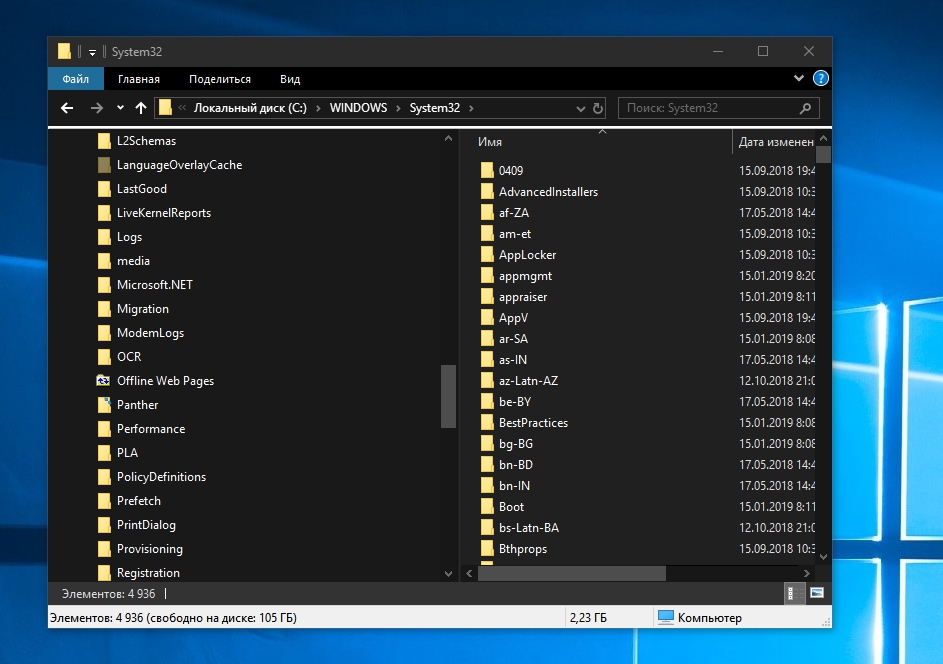Open Quick Access Toolbar customize dropdown
943x664 pixels.
click(x=92, y=52)
